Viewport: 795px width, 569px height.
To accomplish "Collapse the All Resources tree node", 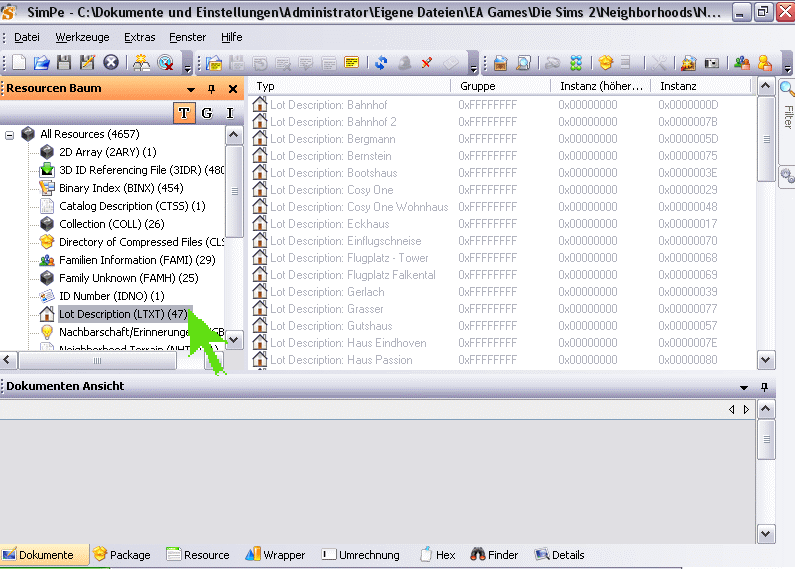I will tap(10, 134).
